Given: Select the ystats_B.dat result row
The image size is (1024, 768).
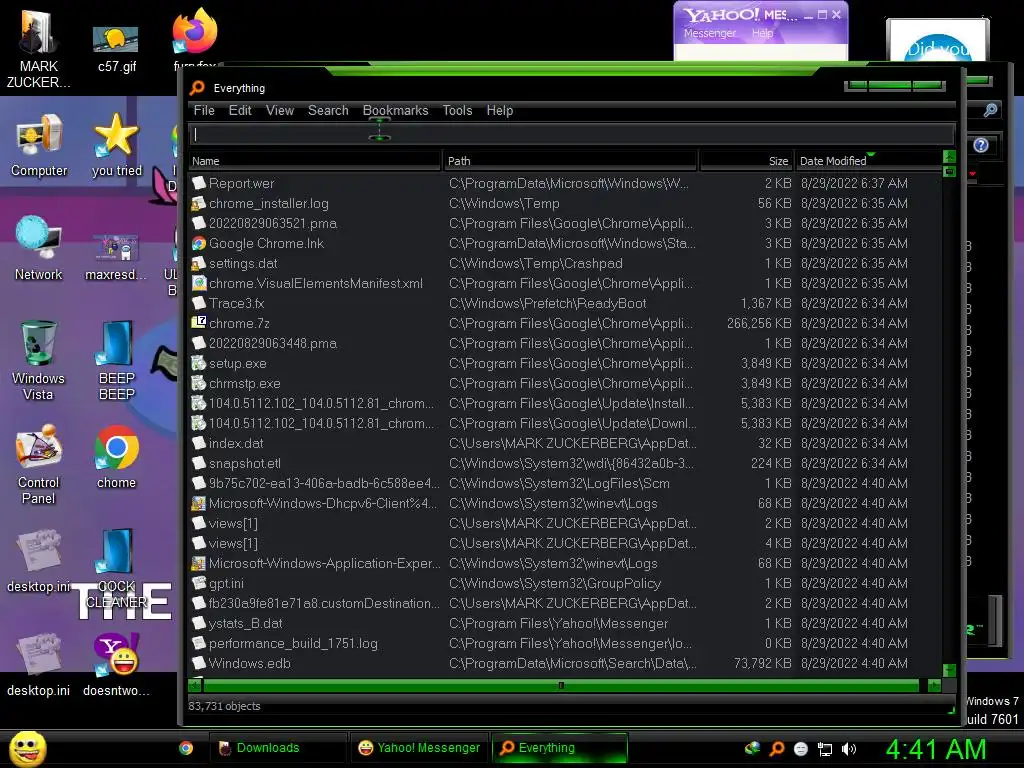Looking at the screenshot, I should tap(565, 624).
